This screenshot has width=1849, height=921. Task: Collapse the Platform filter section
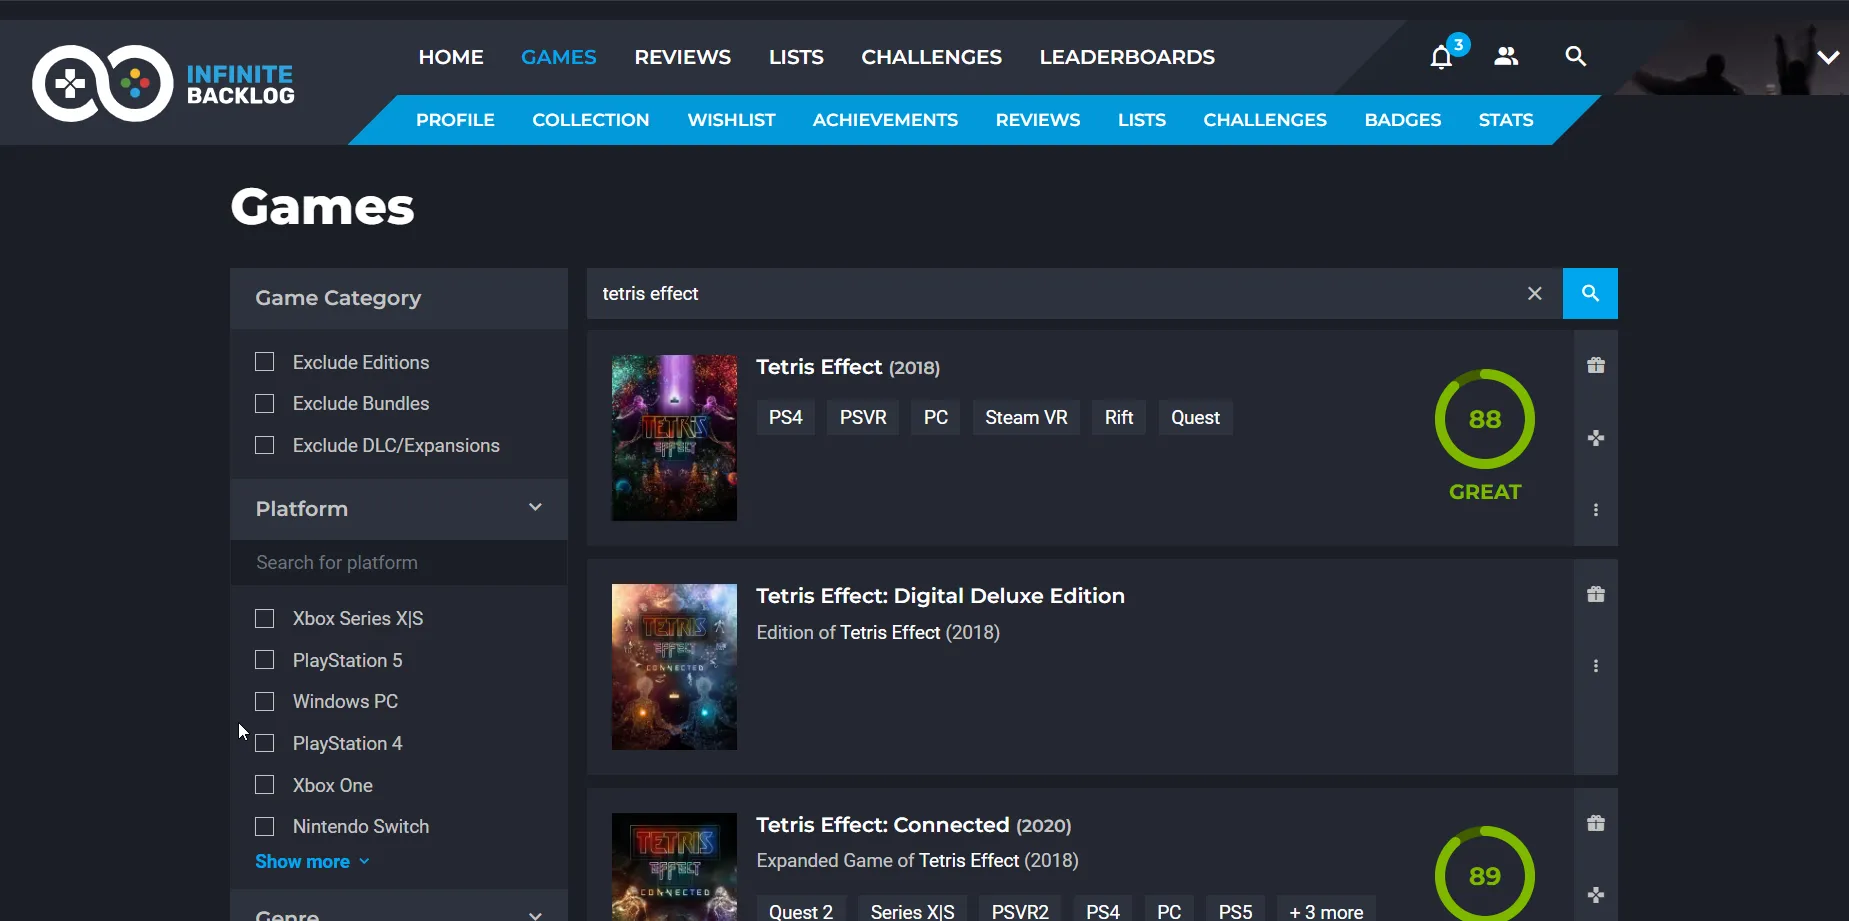coord(535,508)
